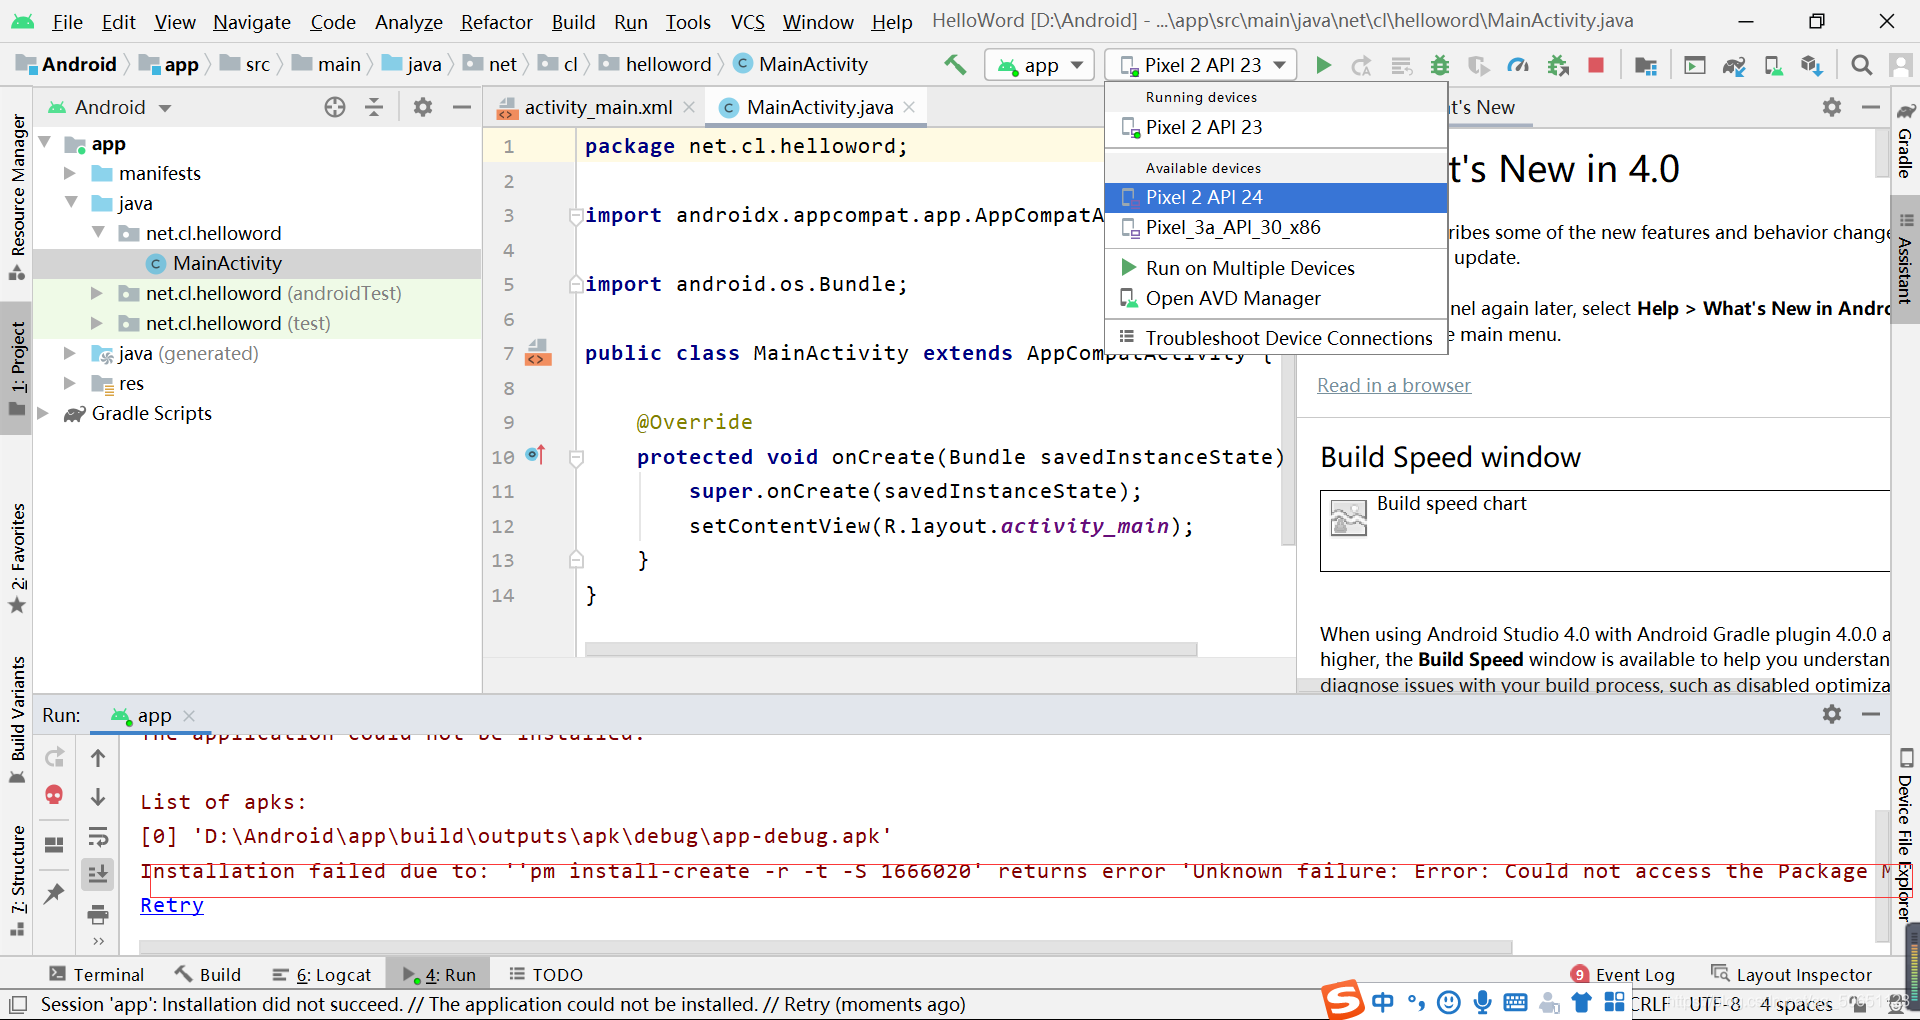Screen dimensions: 1920x1020
Task: Click the red skull Stop icon in Run panel
Action: [54, 795]
